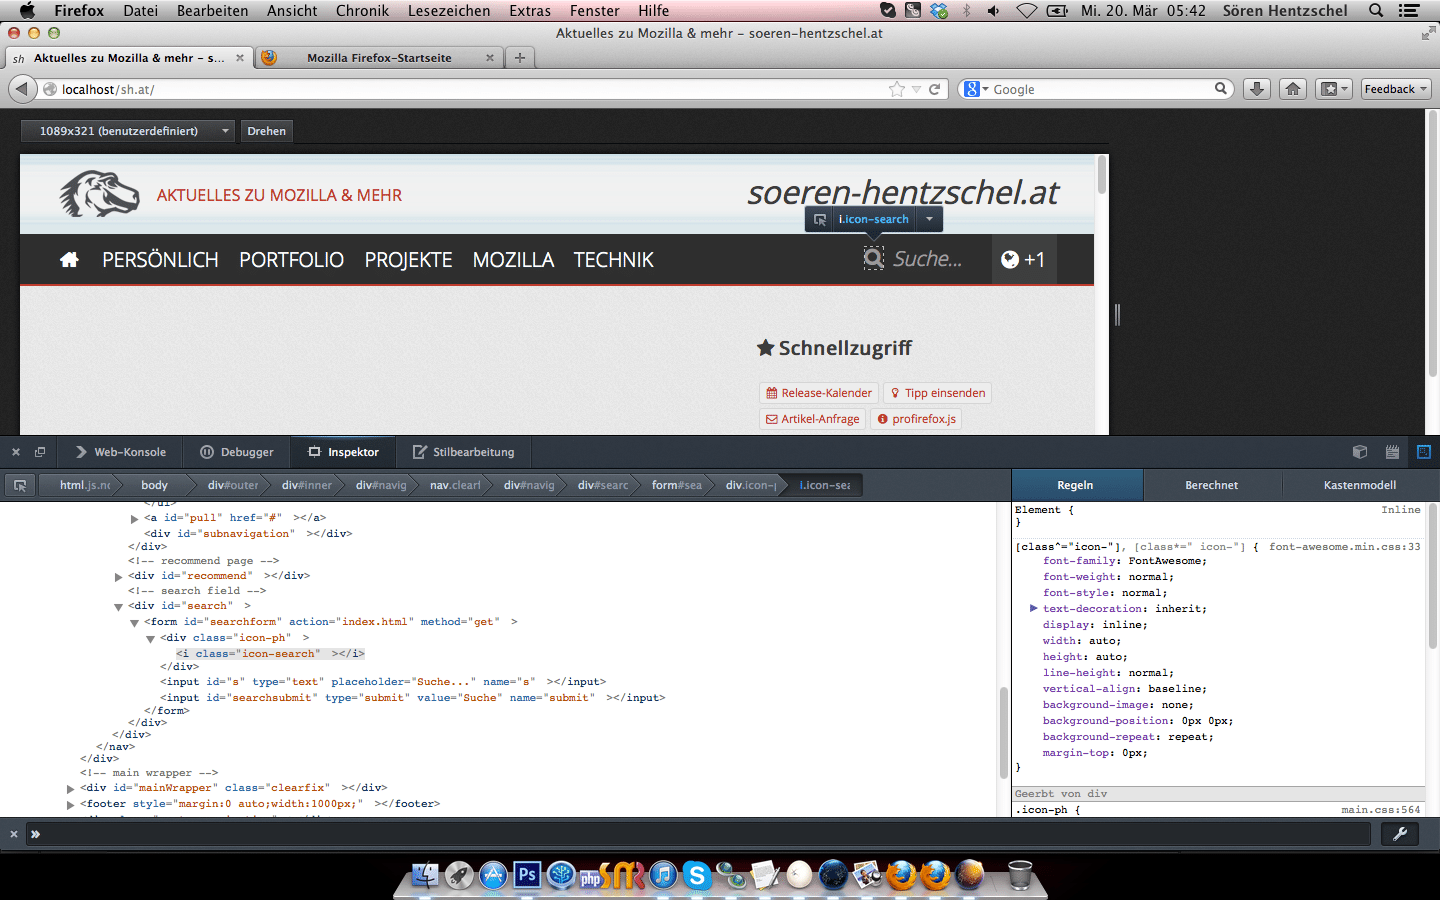Open the 3D view cube icon
The image size is (1440, 900).
[x=1359, y=452]
